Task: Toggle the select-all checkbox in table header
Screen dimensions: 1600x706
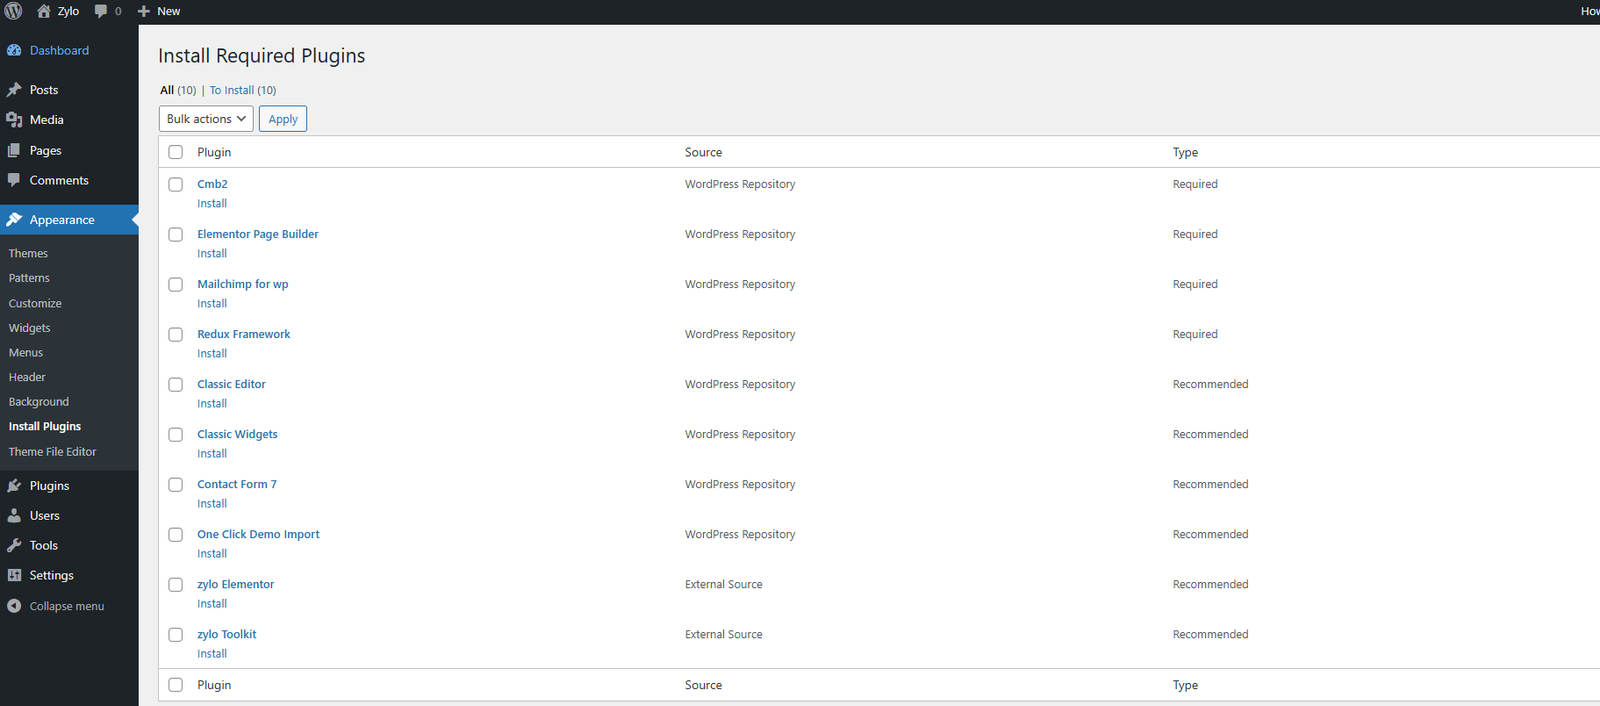Action: [x=176, y=153]
